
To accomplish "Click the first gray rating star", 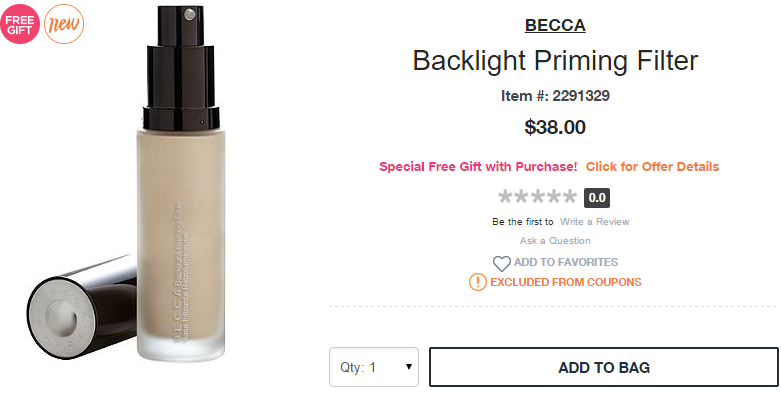I will (506, 197).
